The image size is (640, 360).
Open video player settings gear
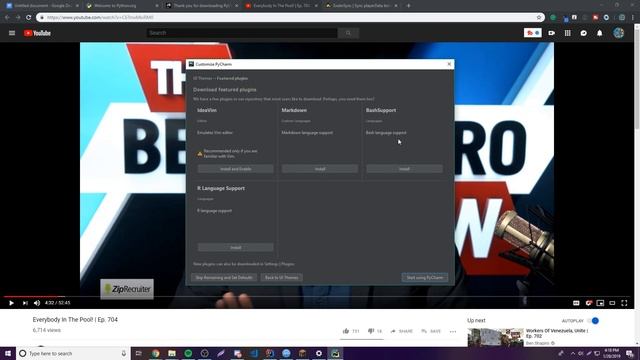tap(588, 303)
